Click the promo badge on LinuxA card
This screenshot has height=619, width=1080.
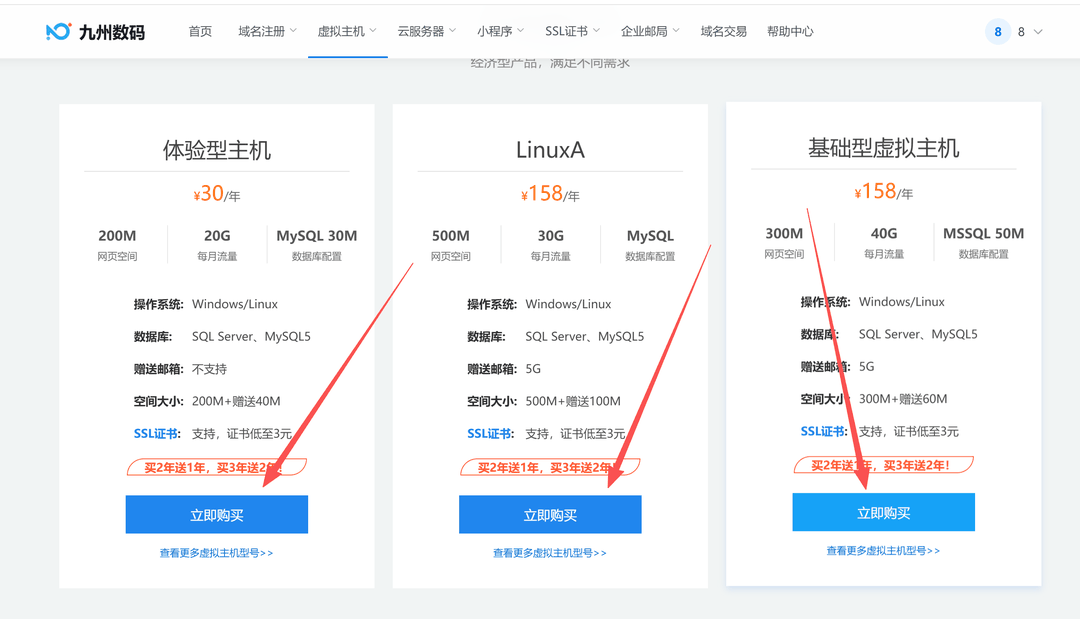(x=550, y=468)
